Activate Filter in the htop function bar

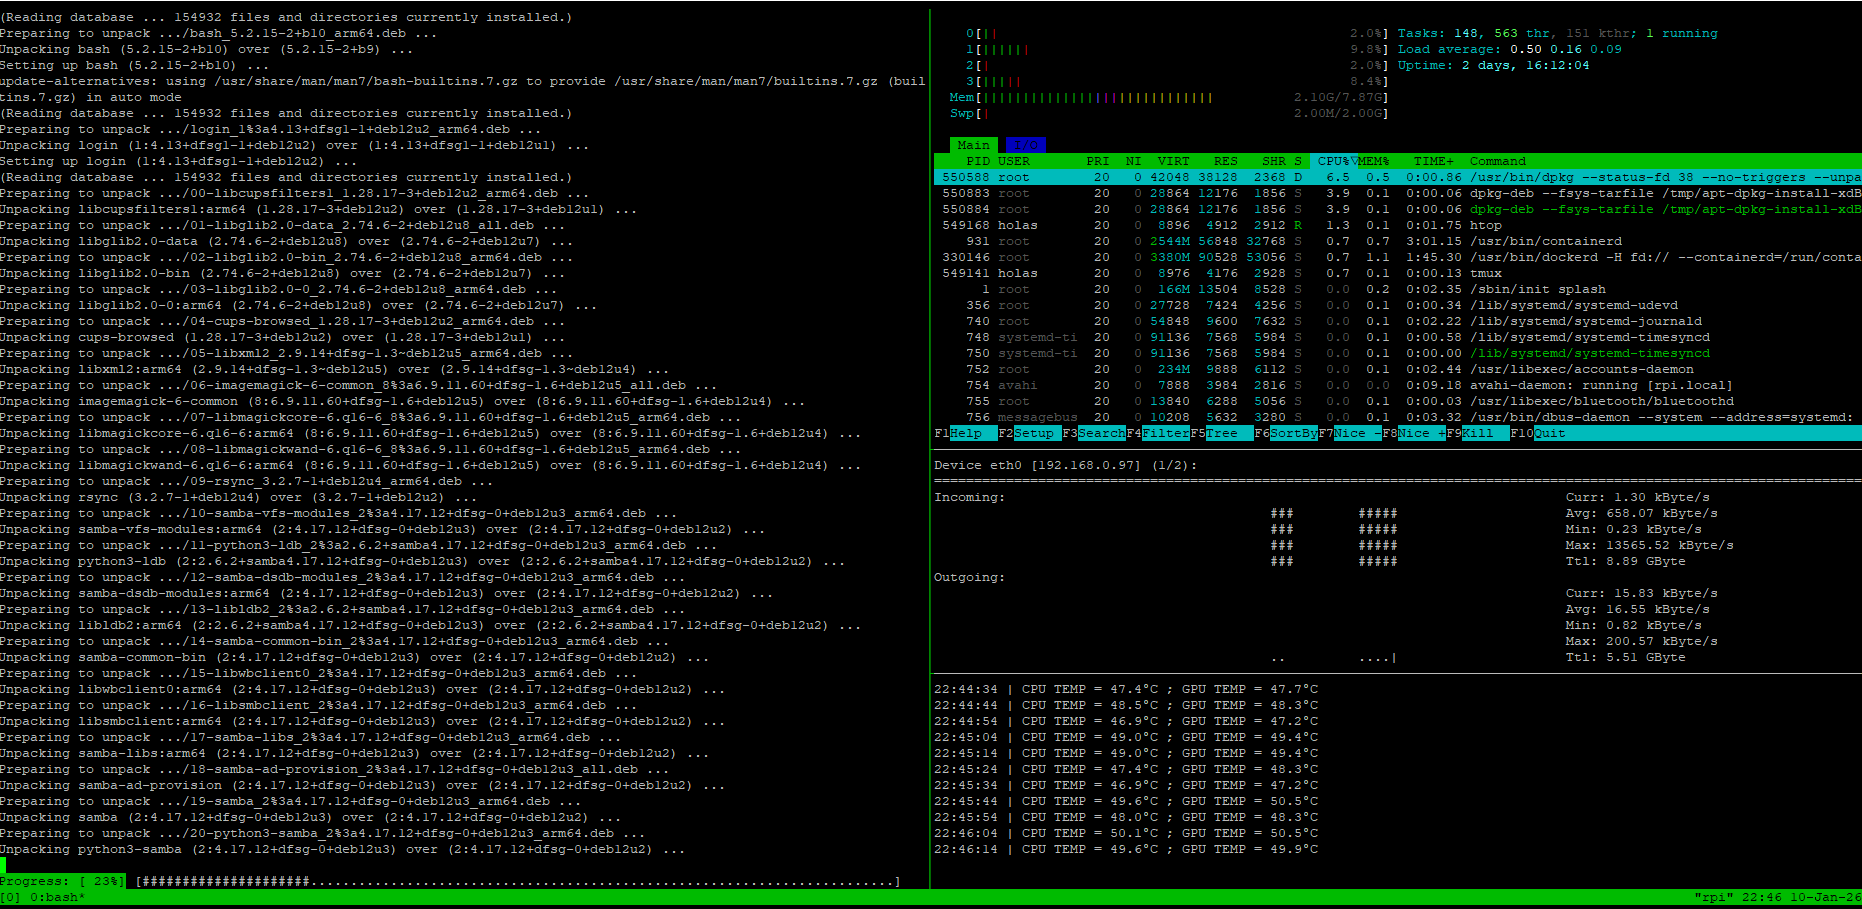pyautogui.click(x=1165, y=433)
